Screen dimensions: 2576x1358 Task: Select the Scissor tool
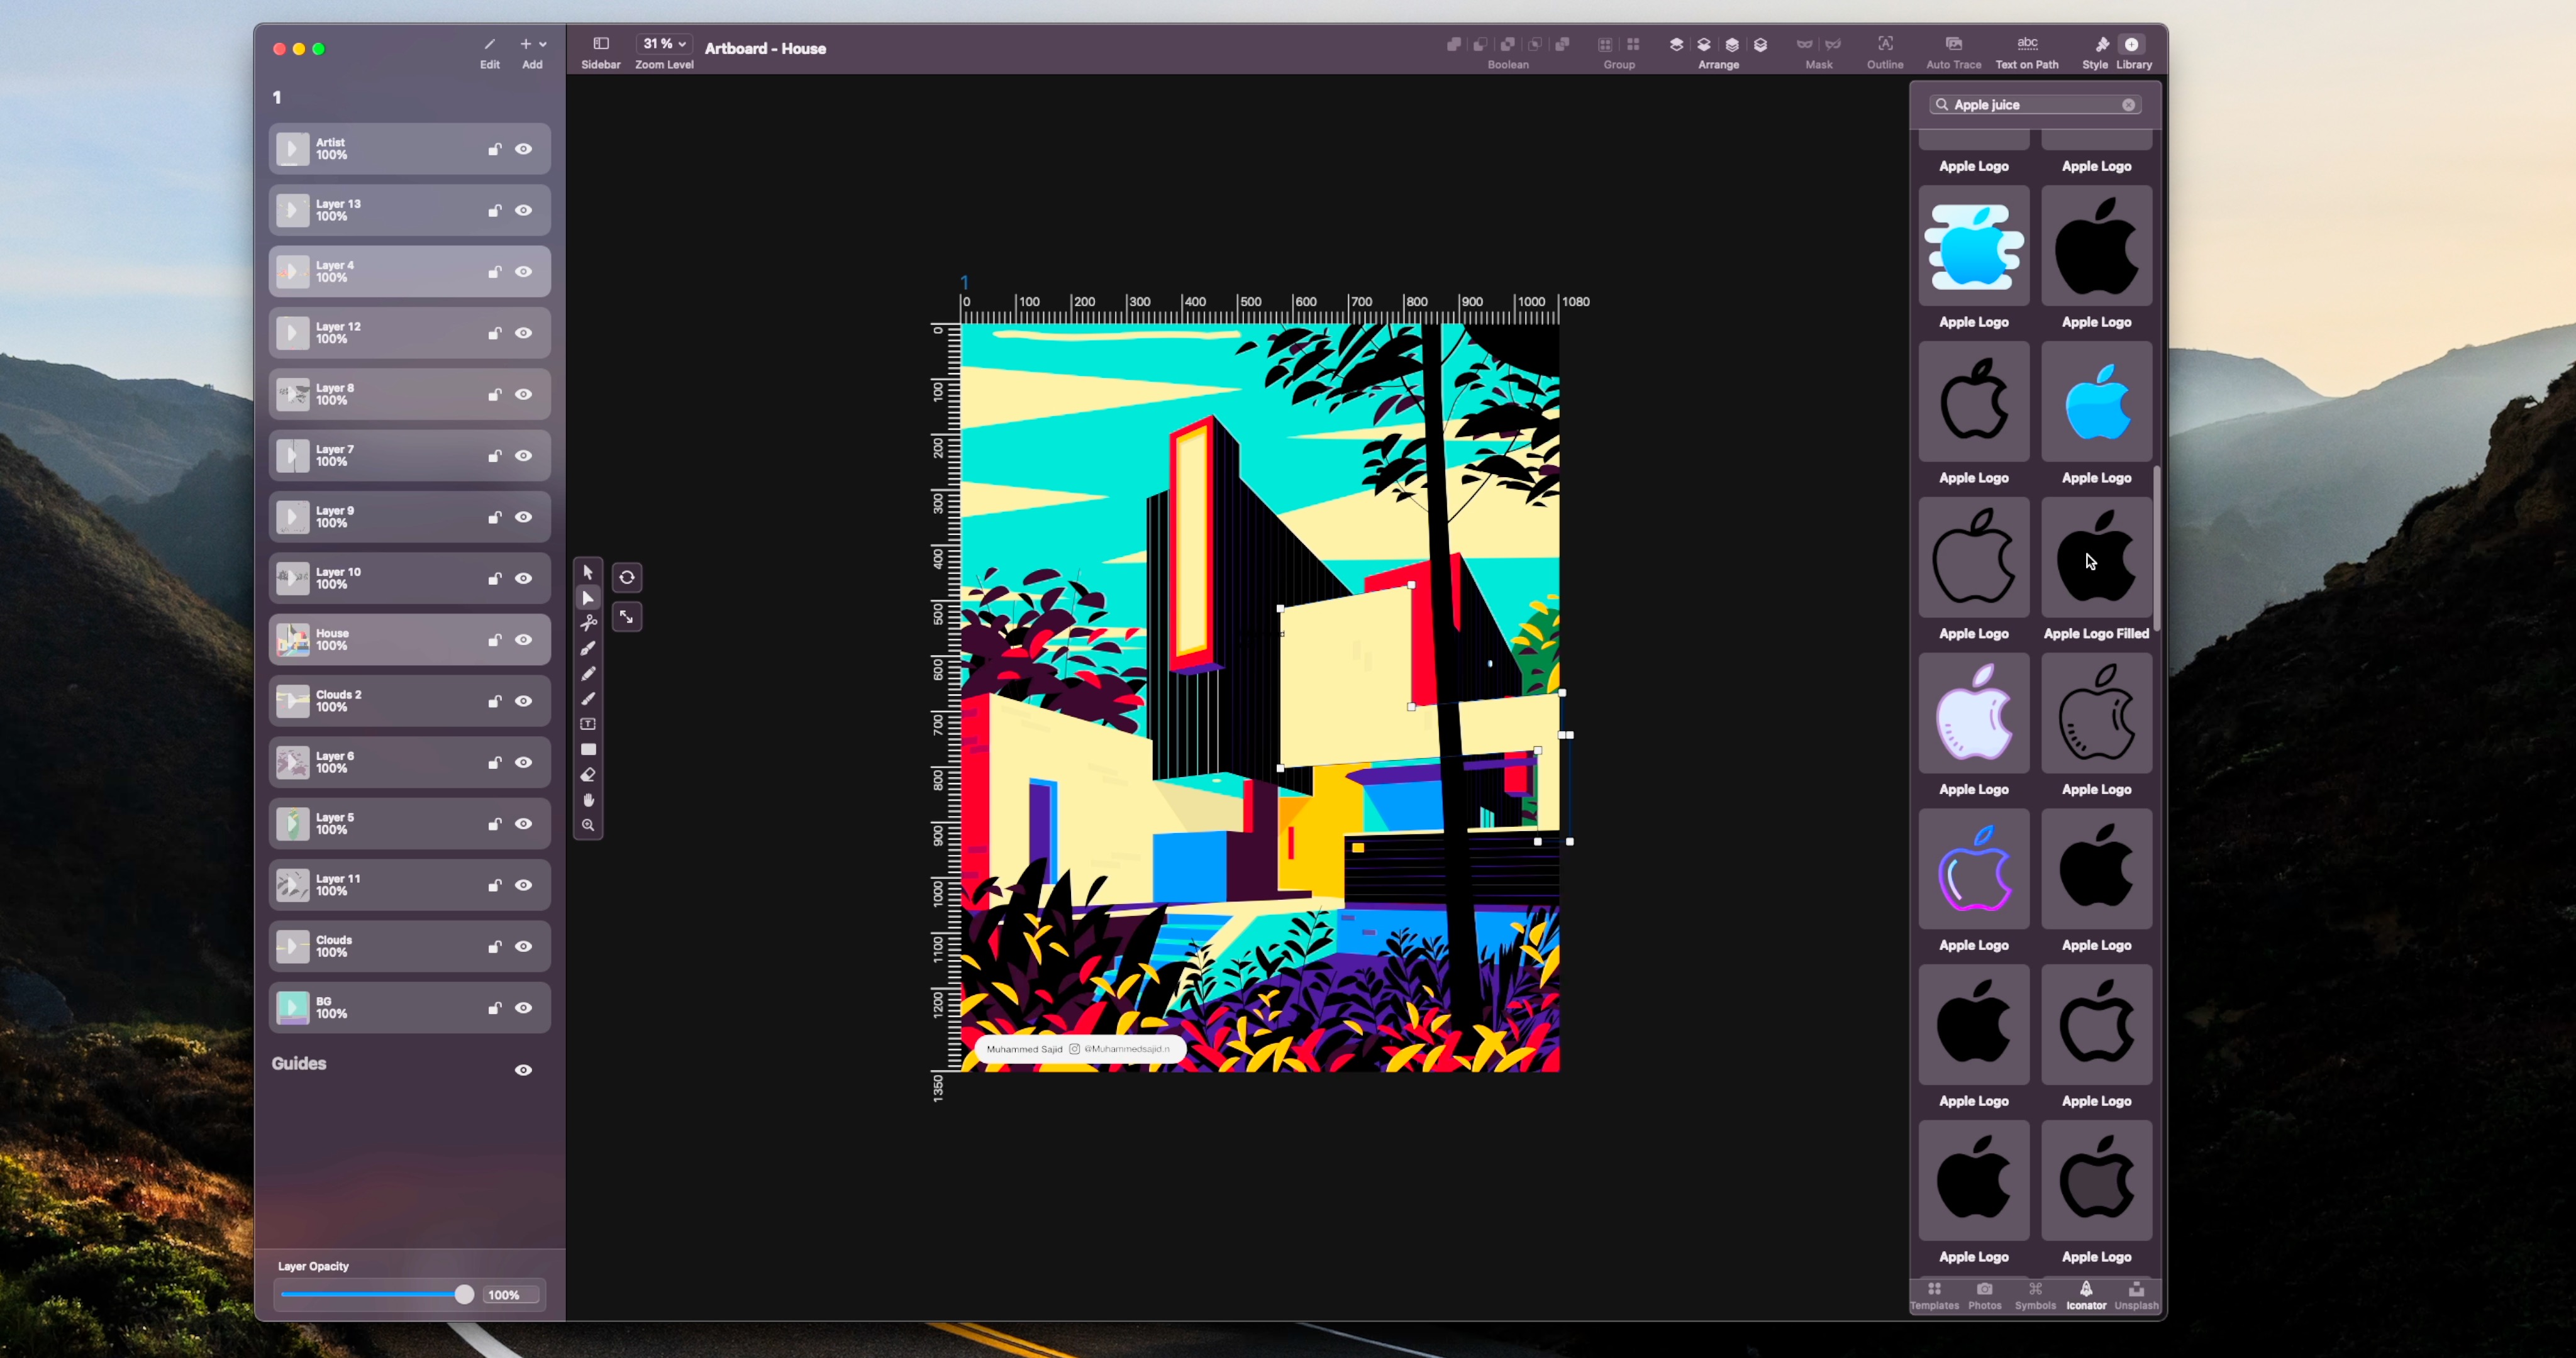588,623
